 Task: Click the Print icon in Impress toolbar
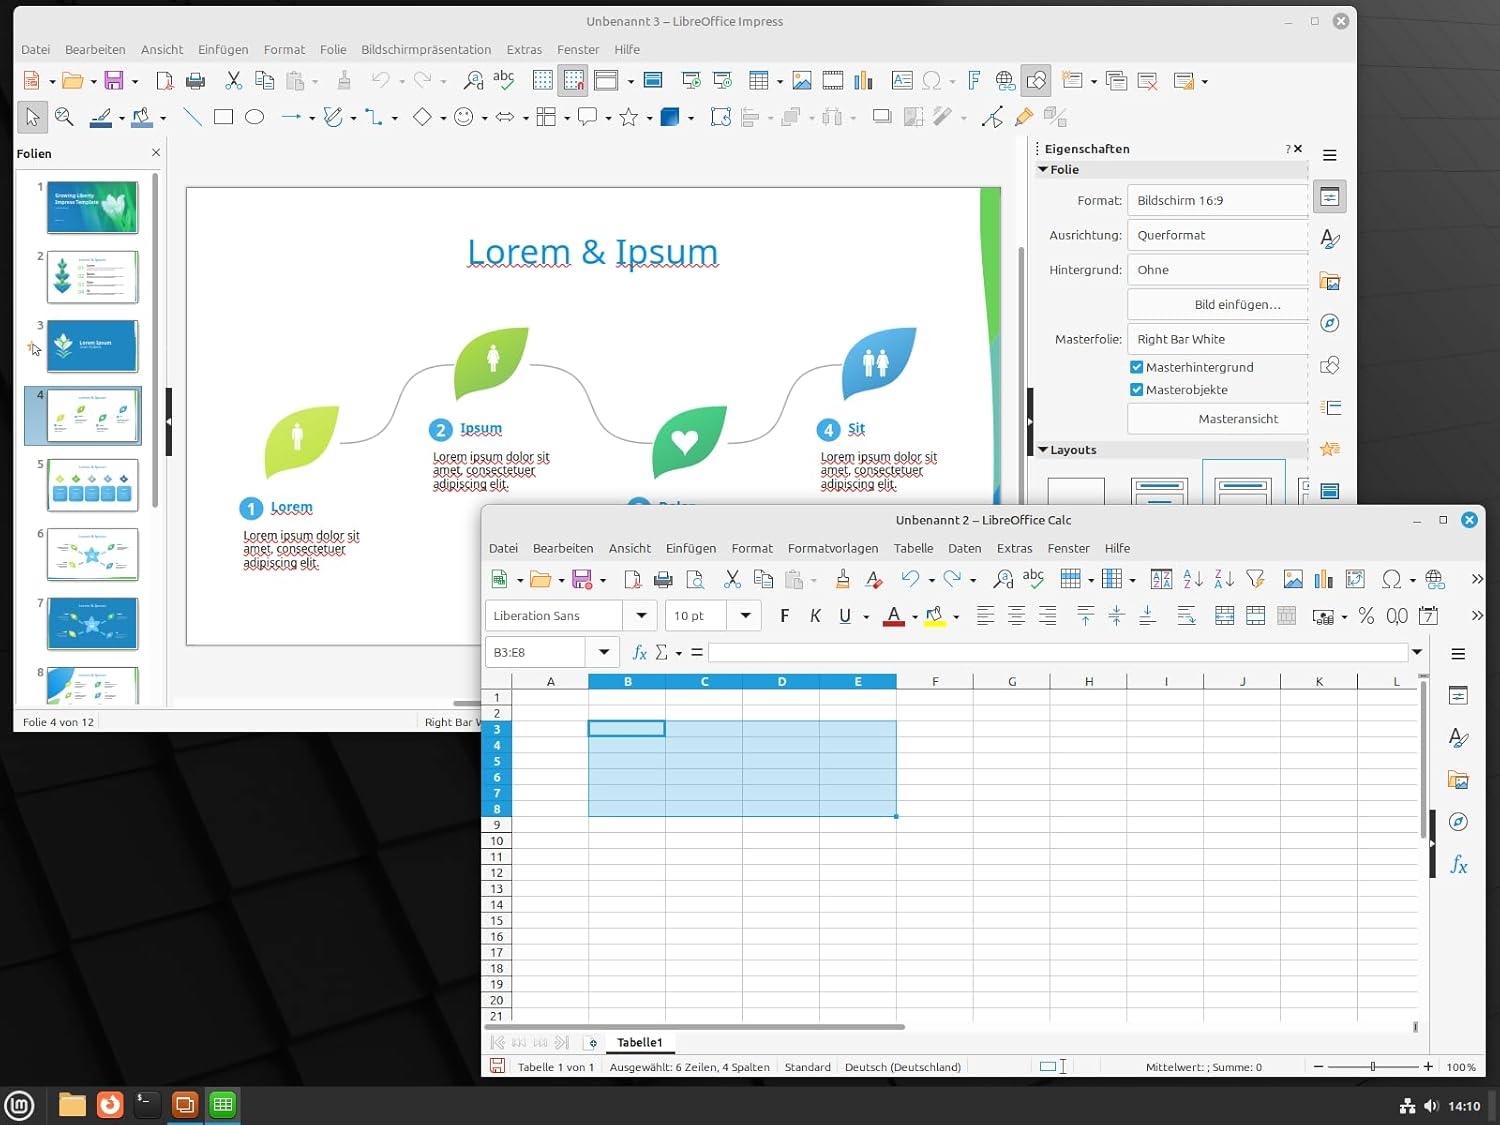click(x=196, y=81)
